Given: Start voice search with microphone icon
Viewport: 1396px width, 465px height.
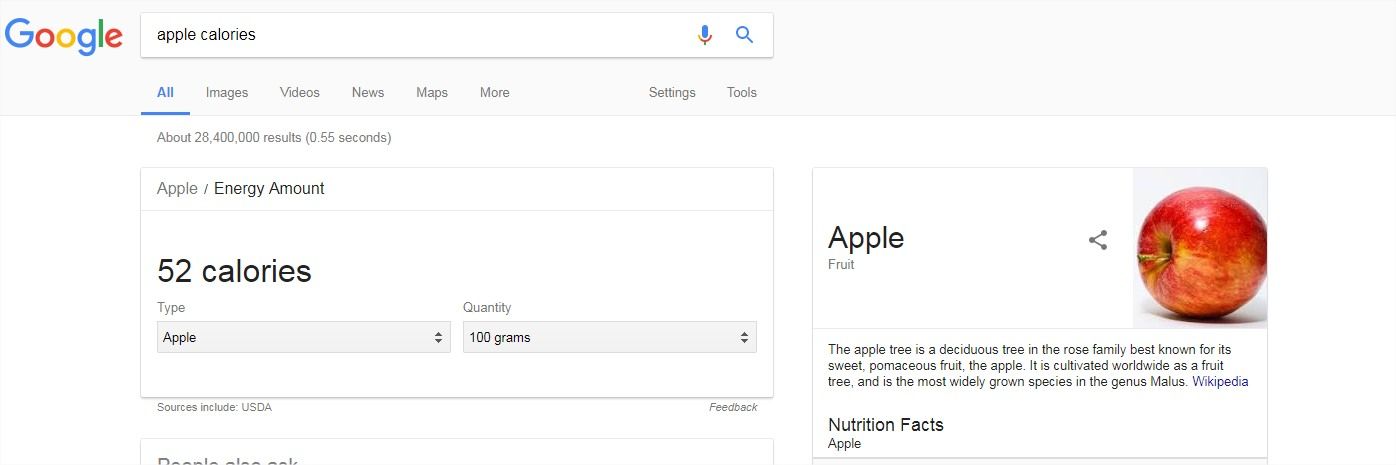Looking at the screenshot, I should click(705, 35).
